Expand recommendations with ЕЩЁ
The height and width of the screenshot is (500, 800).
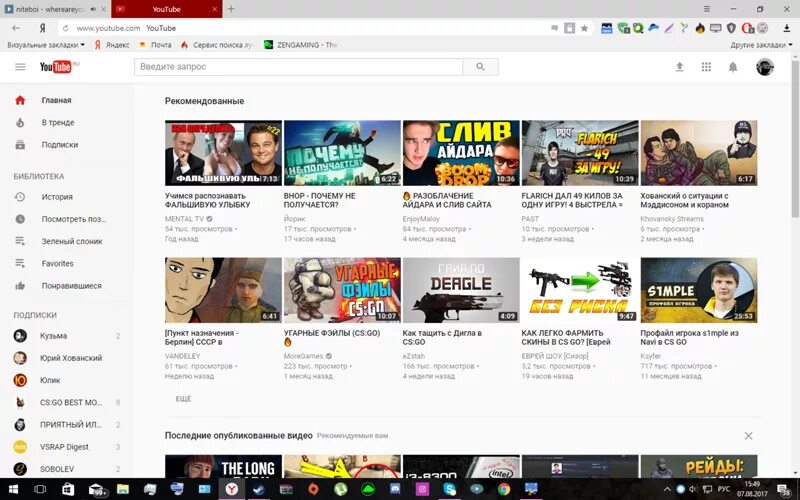coord(183,399)
